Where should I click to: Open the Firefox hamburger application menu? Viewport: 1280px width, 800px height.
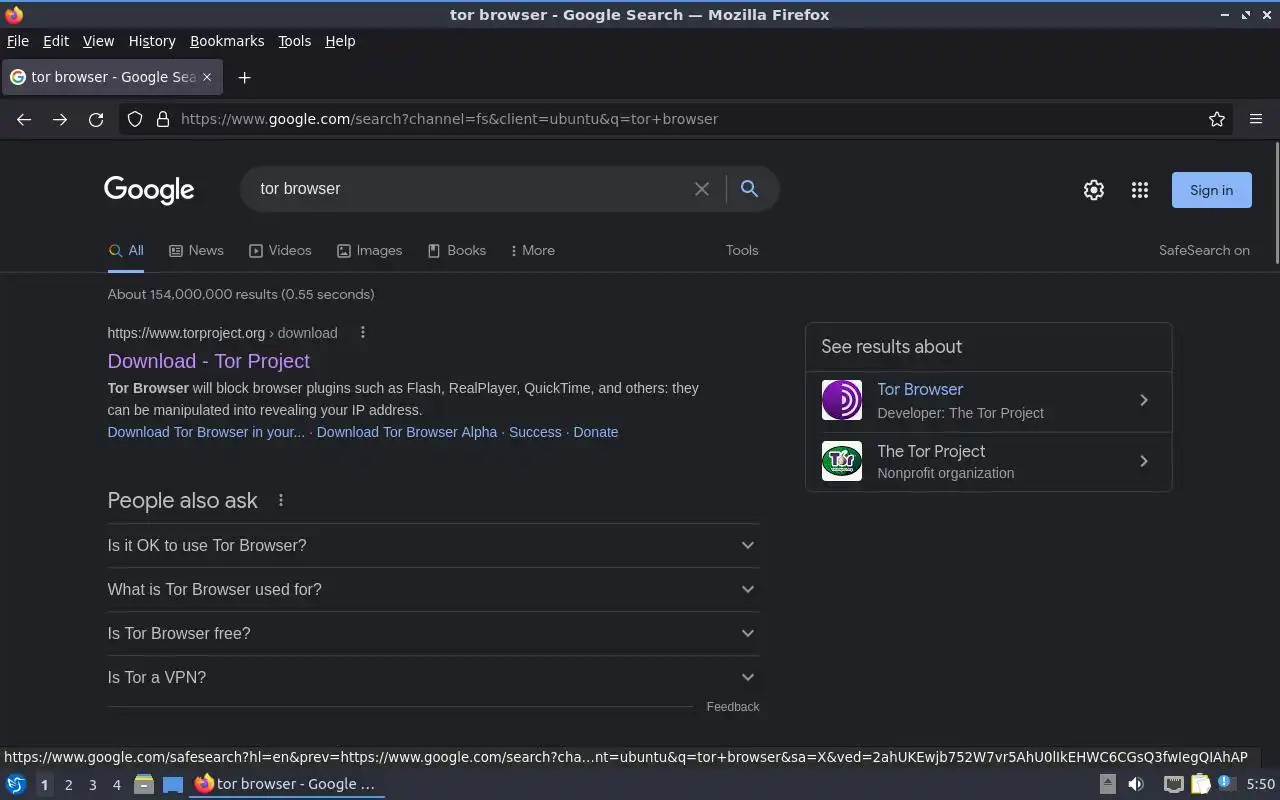pyautogui.click(x=1256, y=119)
